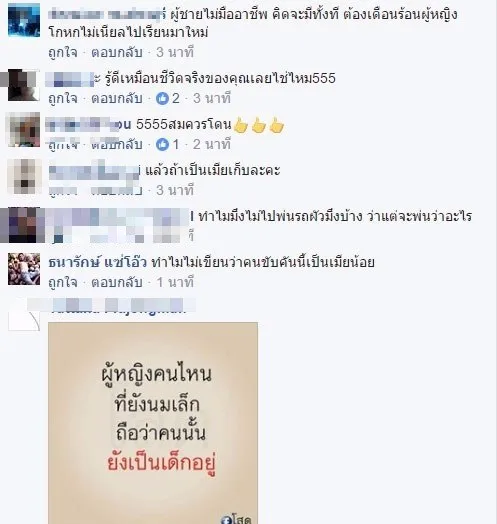This screenshot has height=524, width=497.
Task: Open the first commenter's blue avatar
Action: (24, 20)
